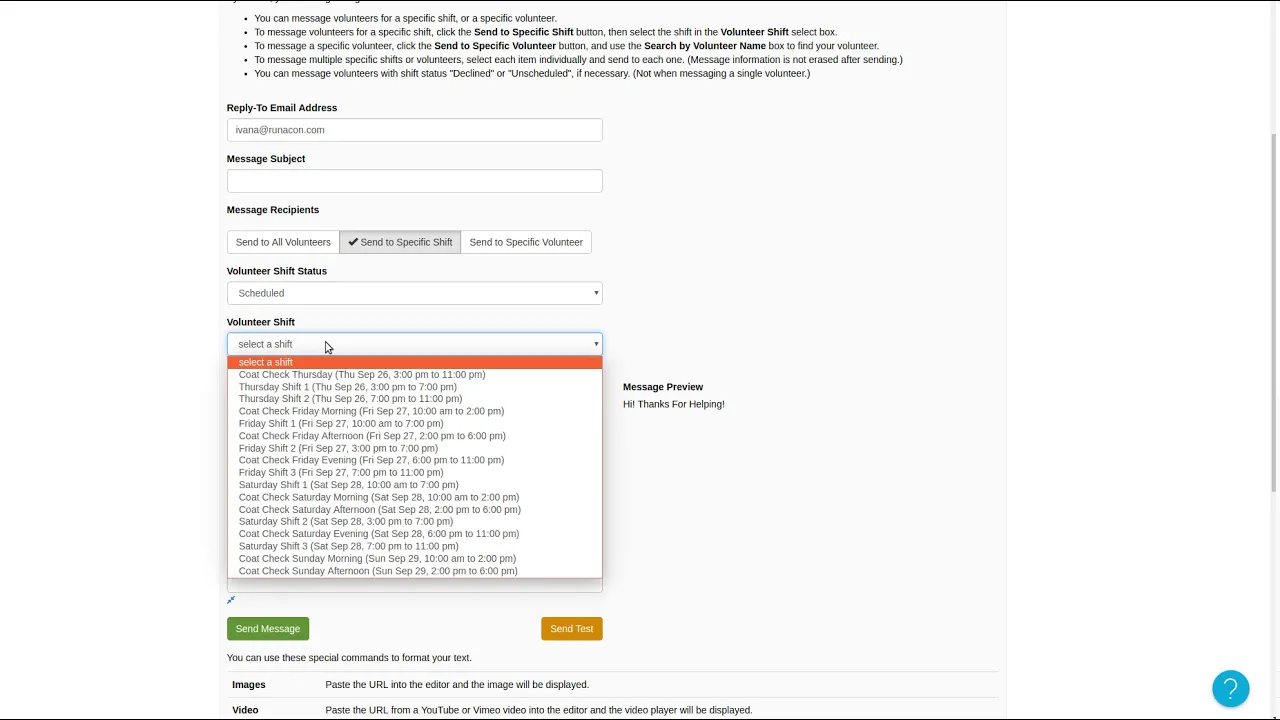Click into the Message Subject field
The height and width of the screenshot is (720, 1280).
pyautogui.click(x=414, y=181)
